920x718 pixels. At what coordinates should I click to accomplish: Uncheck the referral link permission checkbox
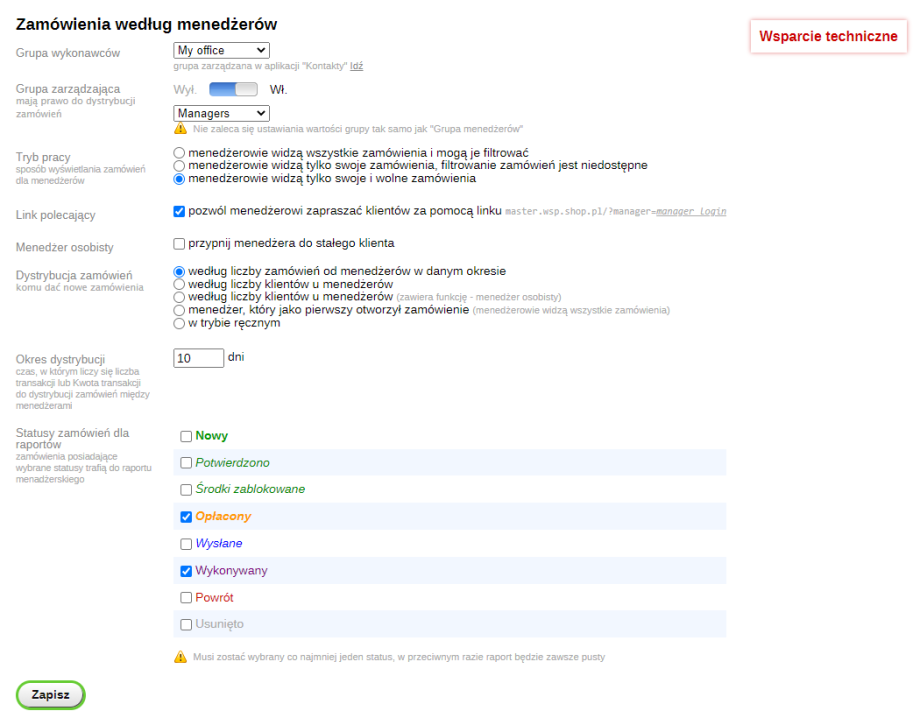[180, 211]
